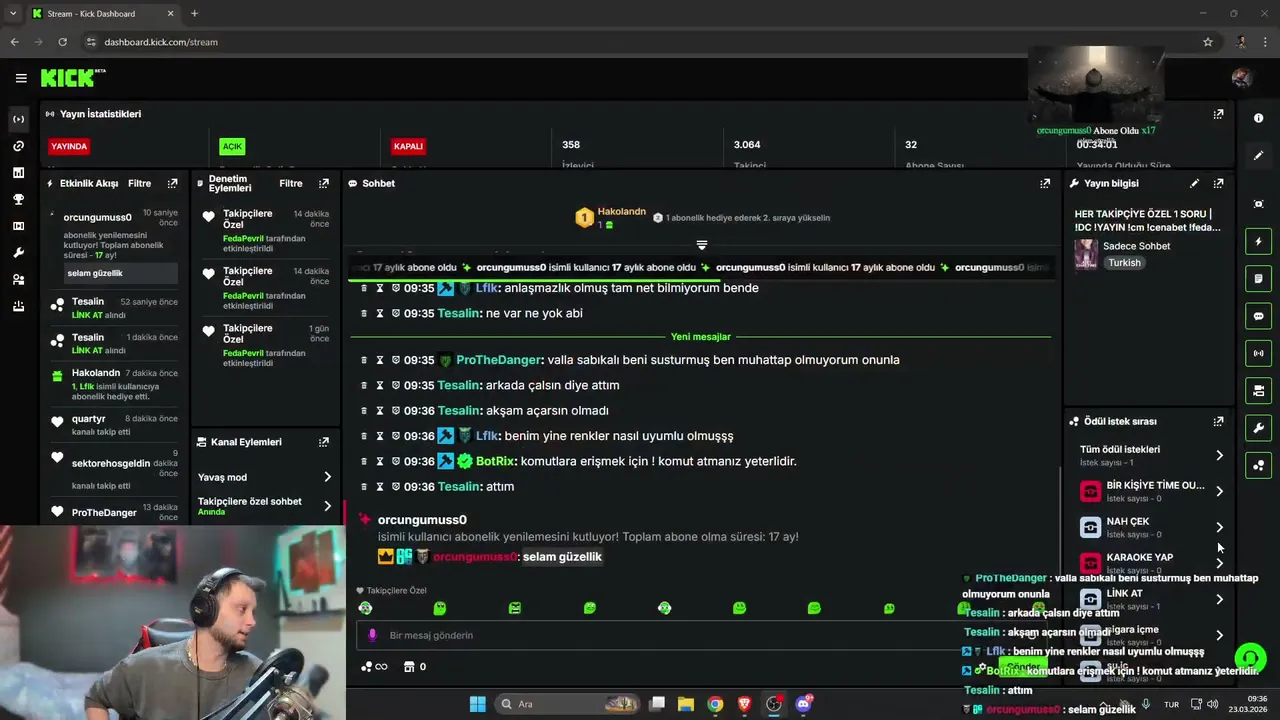
Task: Open the community users icon in left sidebar
Action: [18, 280]
